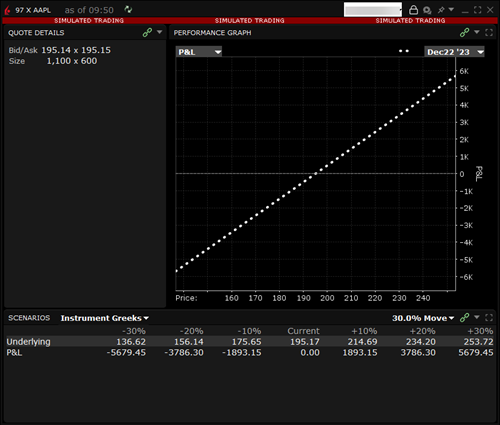Click P&L value 5679.45
This screenshot has height=425, width=500.
point(476,352)
